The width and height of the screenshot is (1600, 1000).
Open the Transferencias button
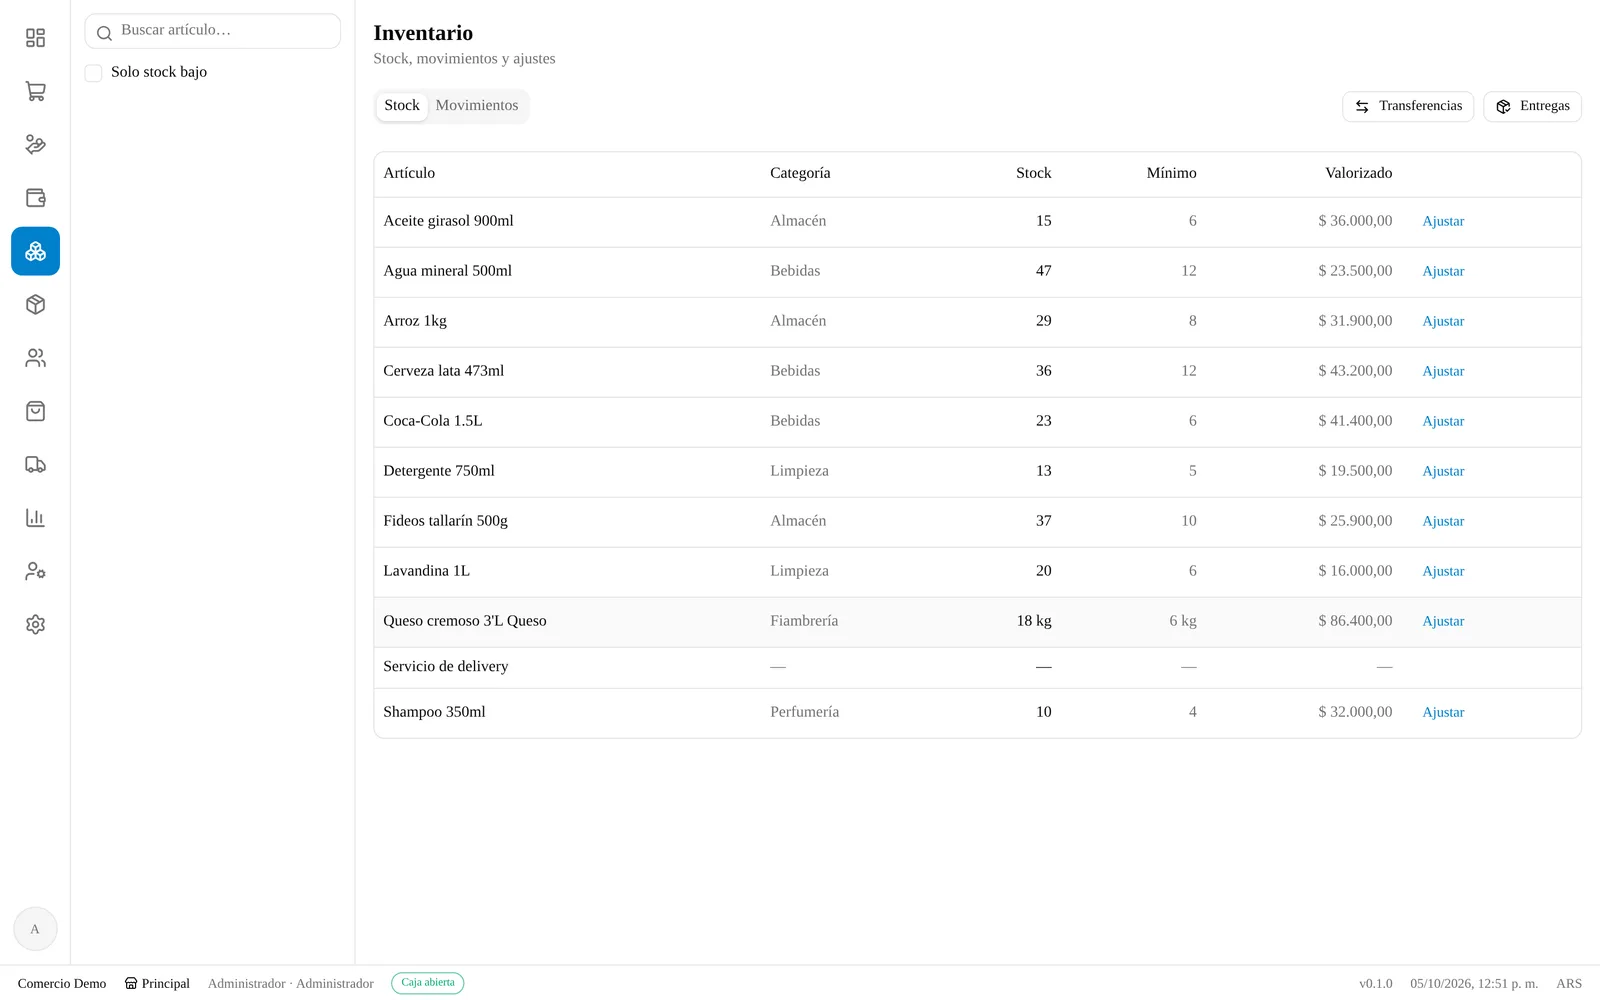tap(1408, 106)
